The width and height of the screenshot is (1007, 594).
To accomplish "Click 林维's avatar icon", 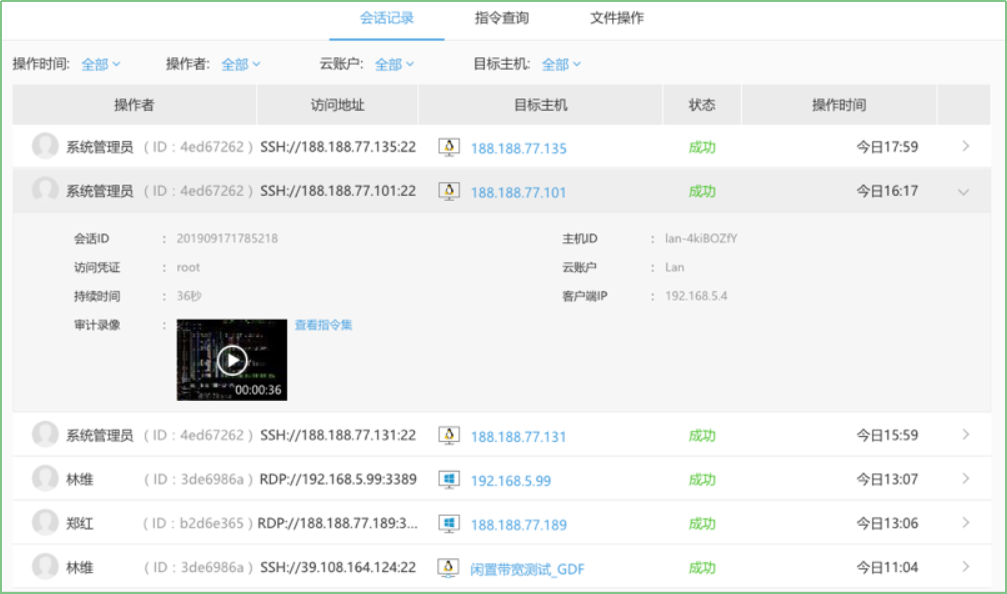I will click(44, 480).
